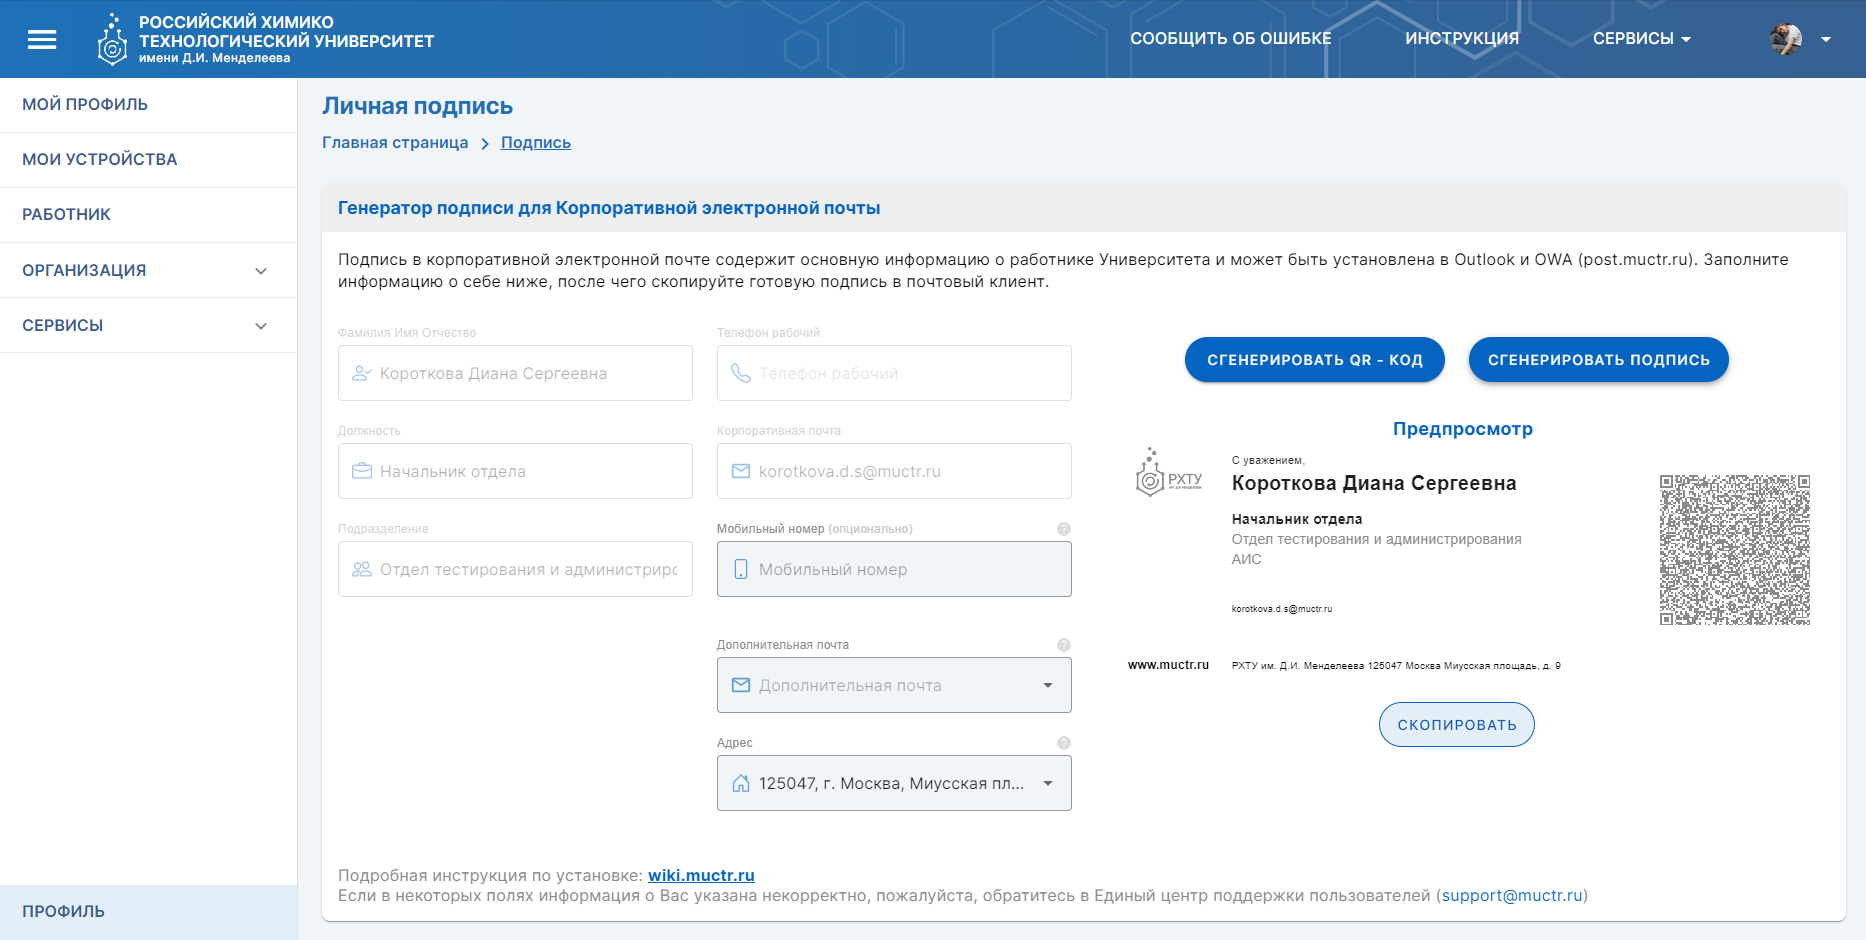Go to Мои устройства in sidebar
Viewport: 1866px width, 940px height.
pos(100,160)
